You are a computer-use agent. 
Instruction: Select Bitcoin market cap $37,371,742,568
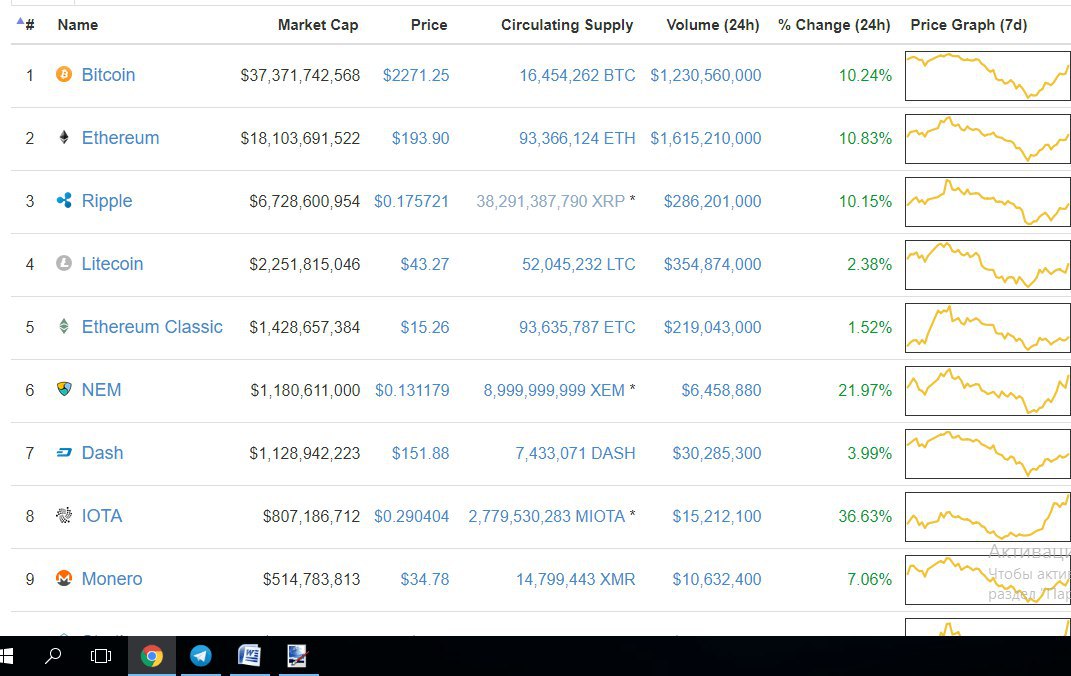click(x=300, y=75)
